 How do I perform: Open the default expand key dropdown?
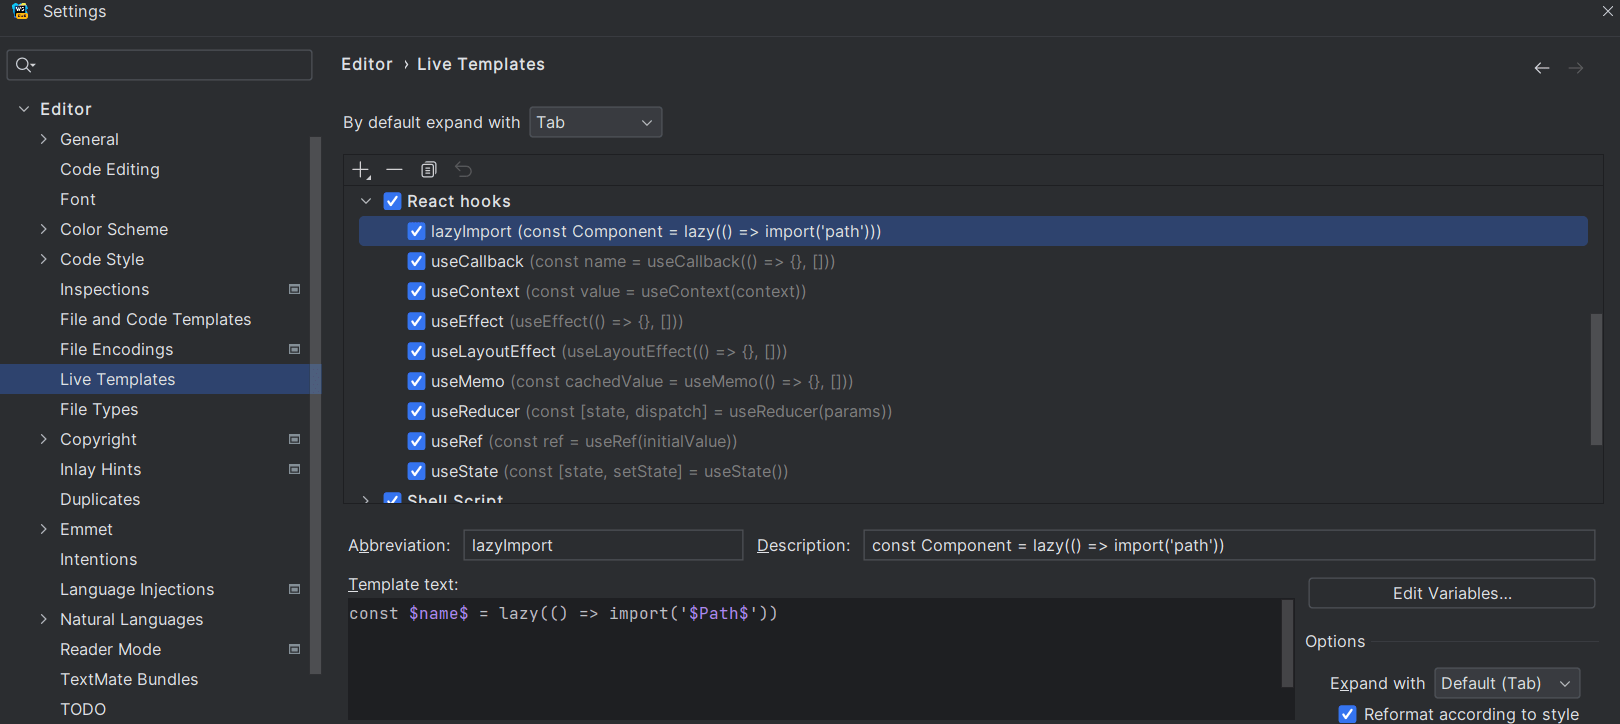pyautogui.click(x=595, y=122)
